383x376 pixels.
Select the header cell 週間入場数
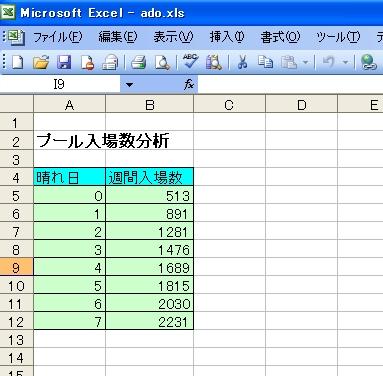click(x=150, y=177)
